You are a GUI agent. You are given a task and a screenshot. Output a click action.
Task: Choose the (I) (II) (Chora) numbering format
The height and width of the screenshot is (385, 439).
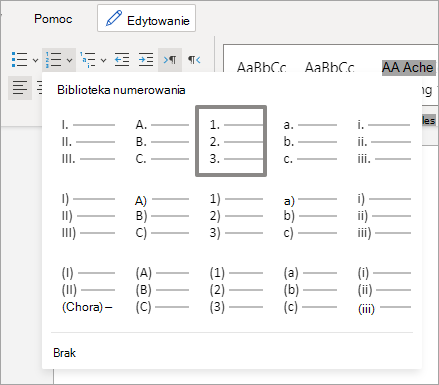pos(88,290)
